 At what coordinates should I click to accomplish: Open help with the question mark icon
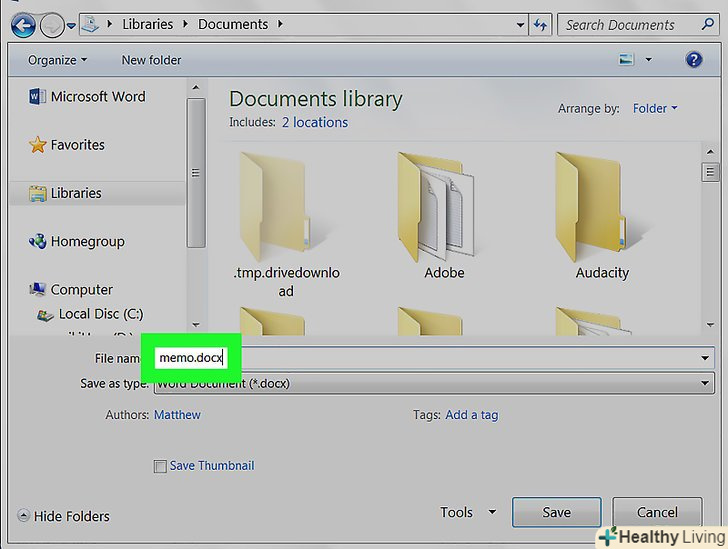click(x=694, y=59)
